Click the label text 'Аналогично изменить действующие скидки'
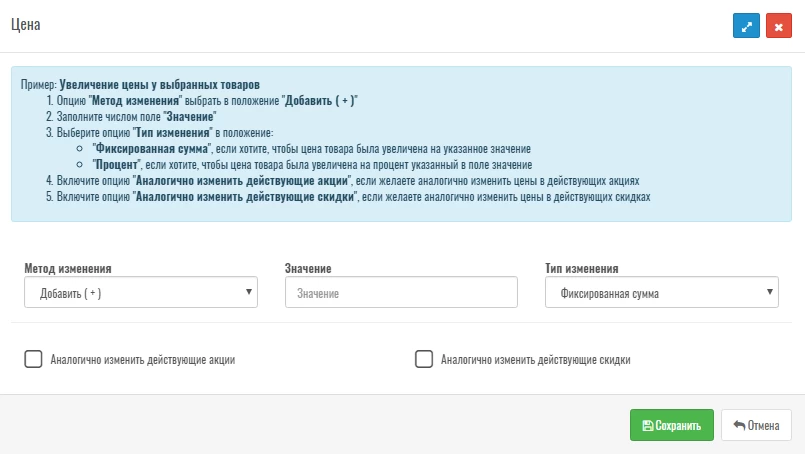The image size is (805, 454). [536, 360]
